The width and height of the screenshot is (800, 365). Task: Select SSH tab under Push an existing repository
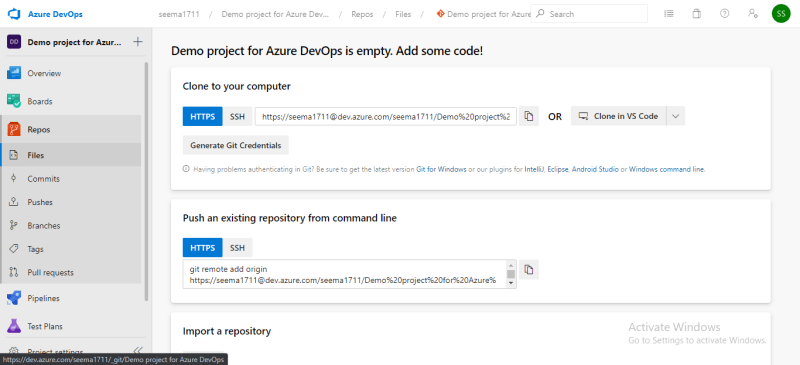point(237,248)
